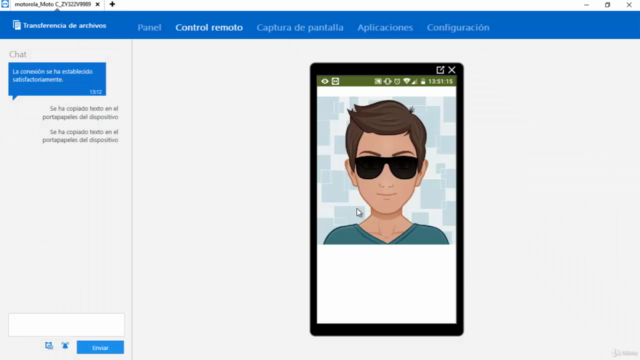Click the file transfer document icon
This screenshot has width=640, height=360.
(x=17, y=25)
